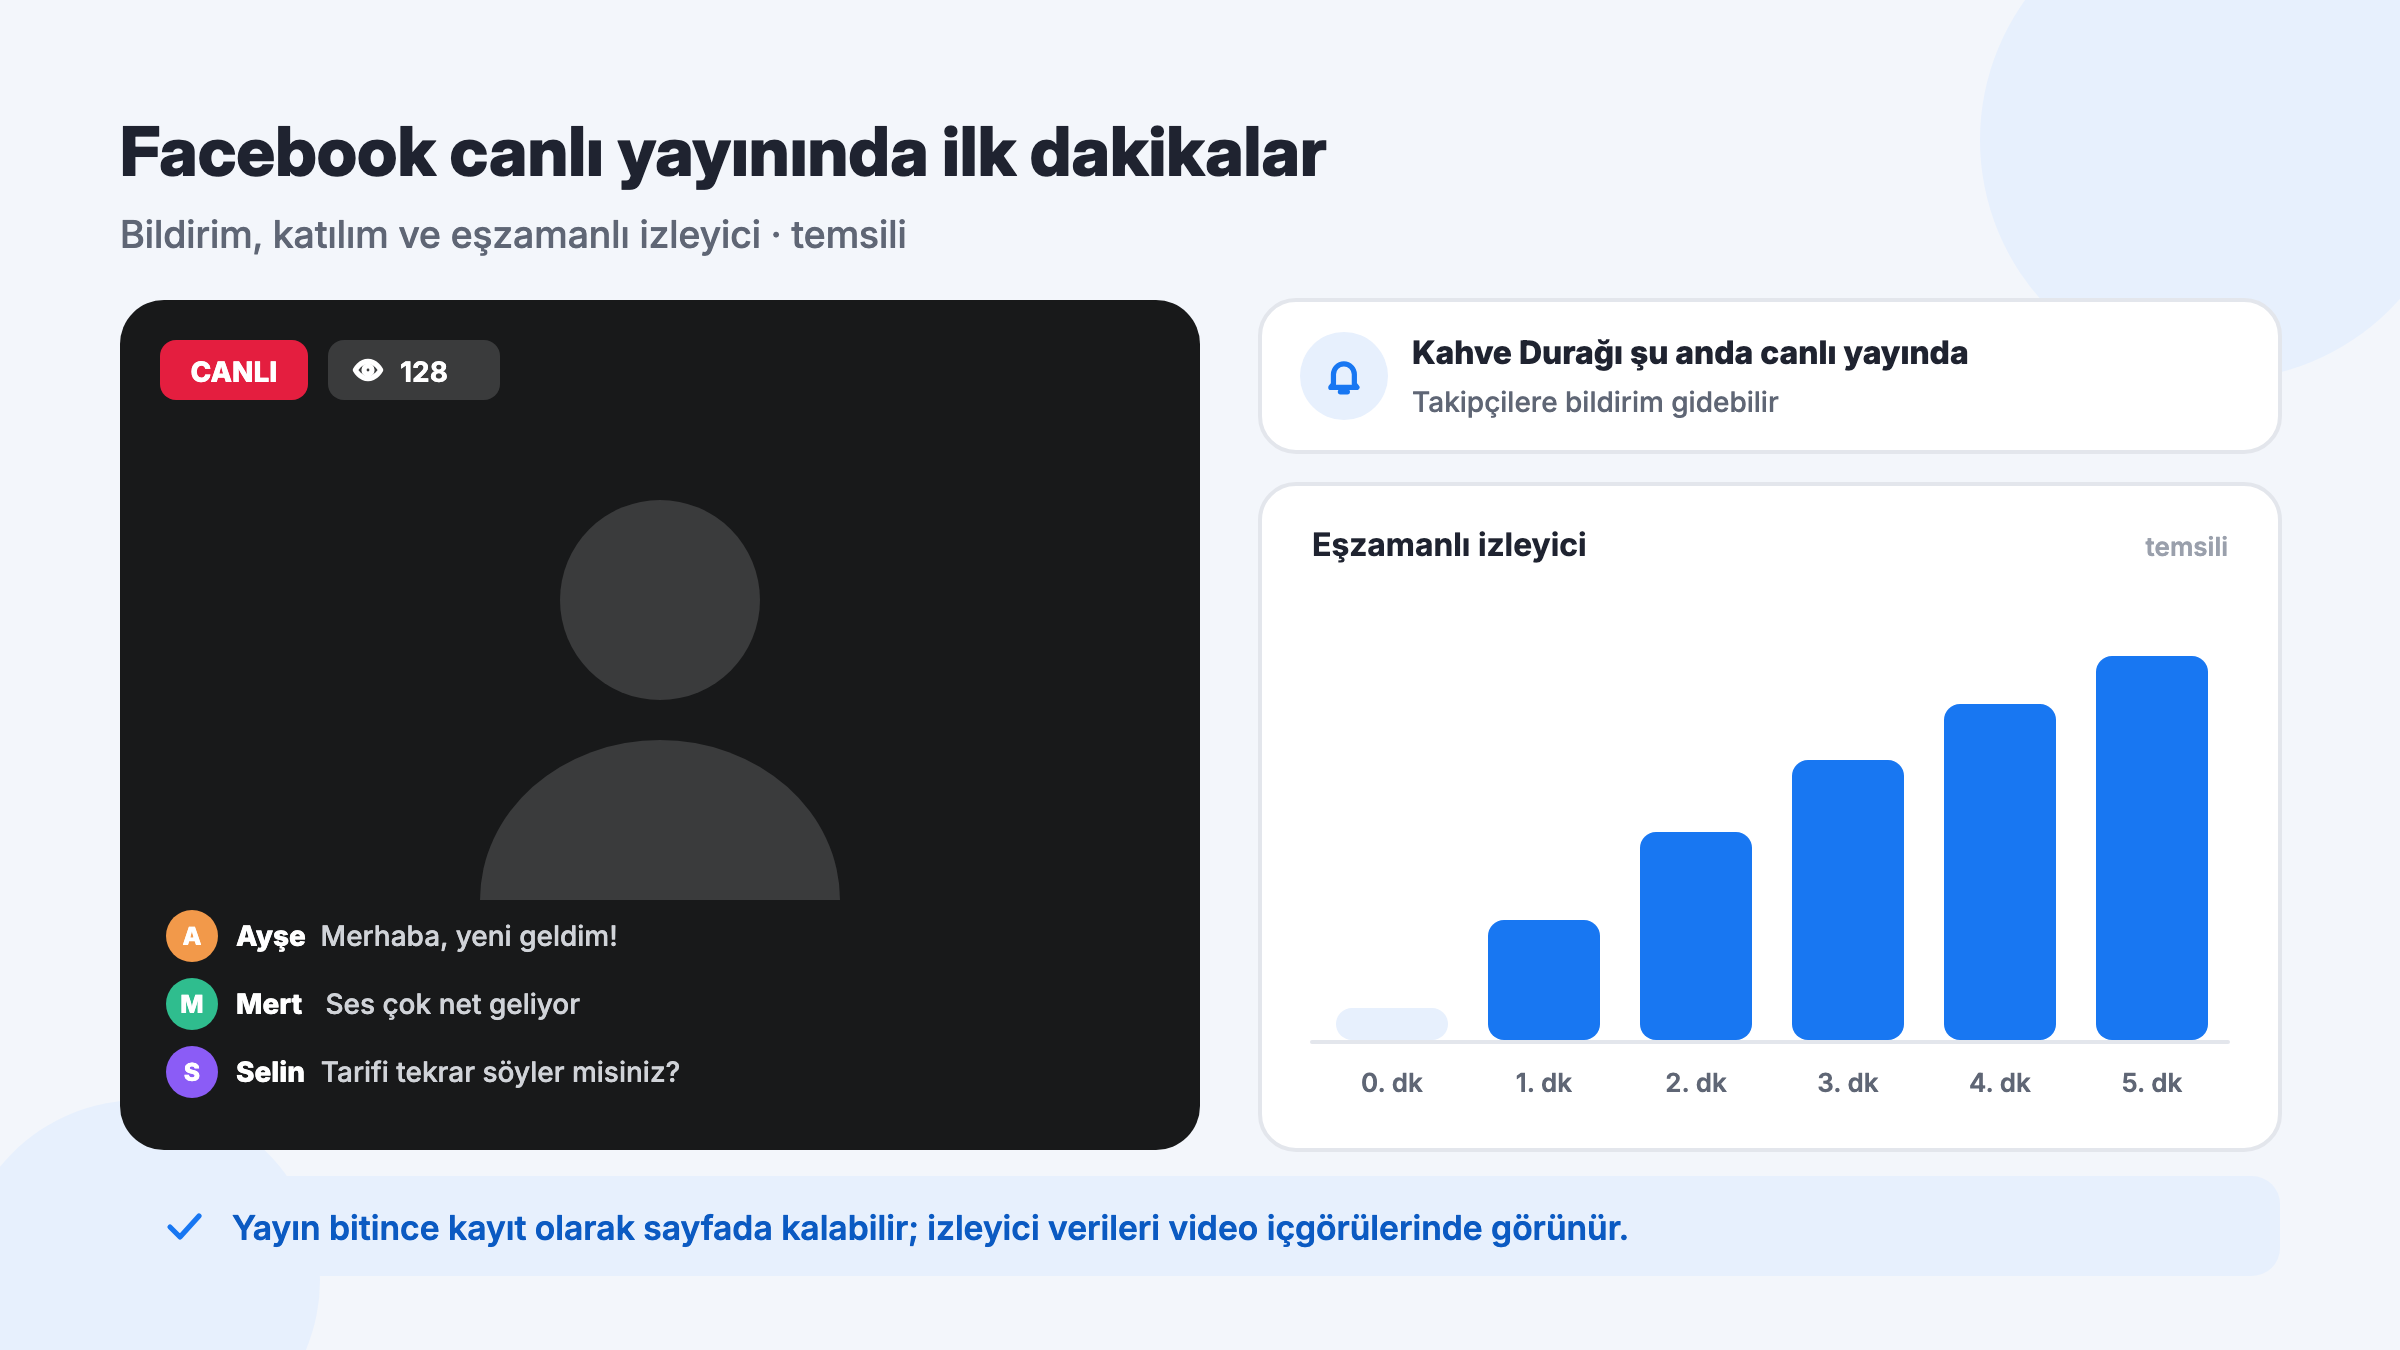This screenshot has width=2400, height=1350.
Task: Click the '4. dk' axis label
Action: (2000, 1083)
